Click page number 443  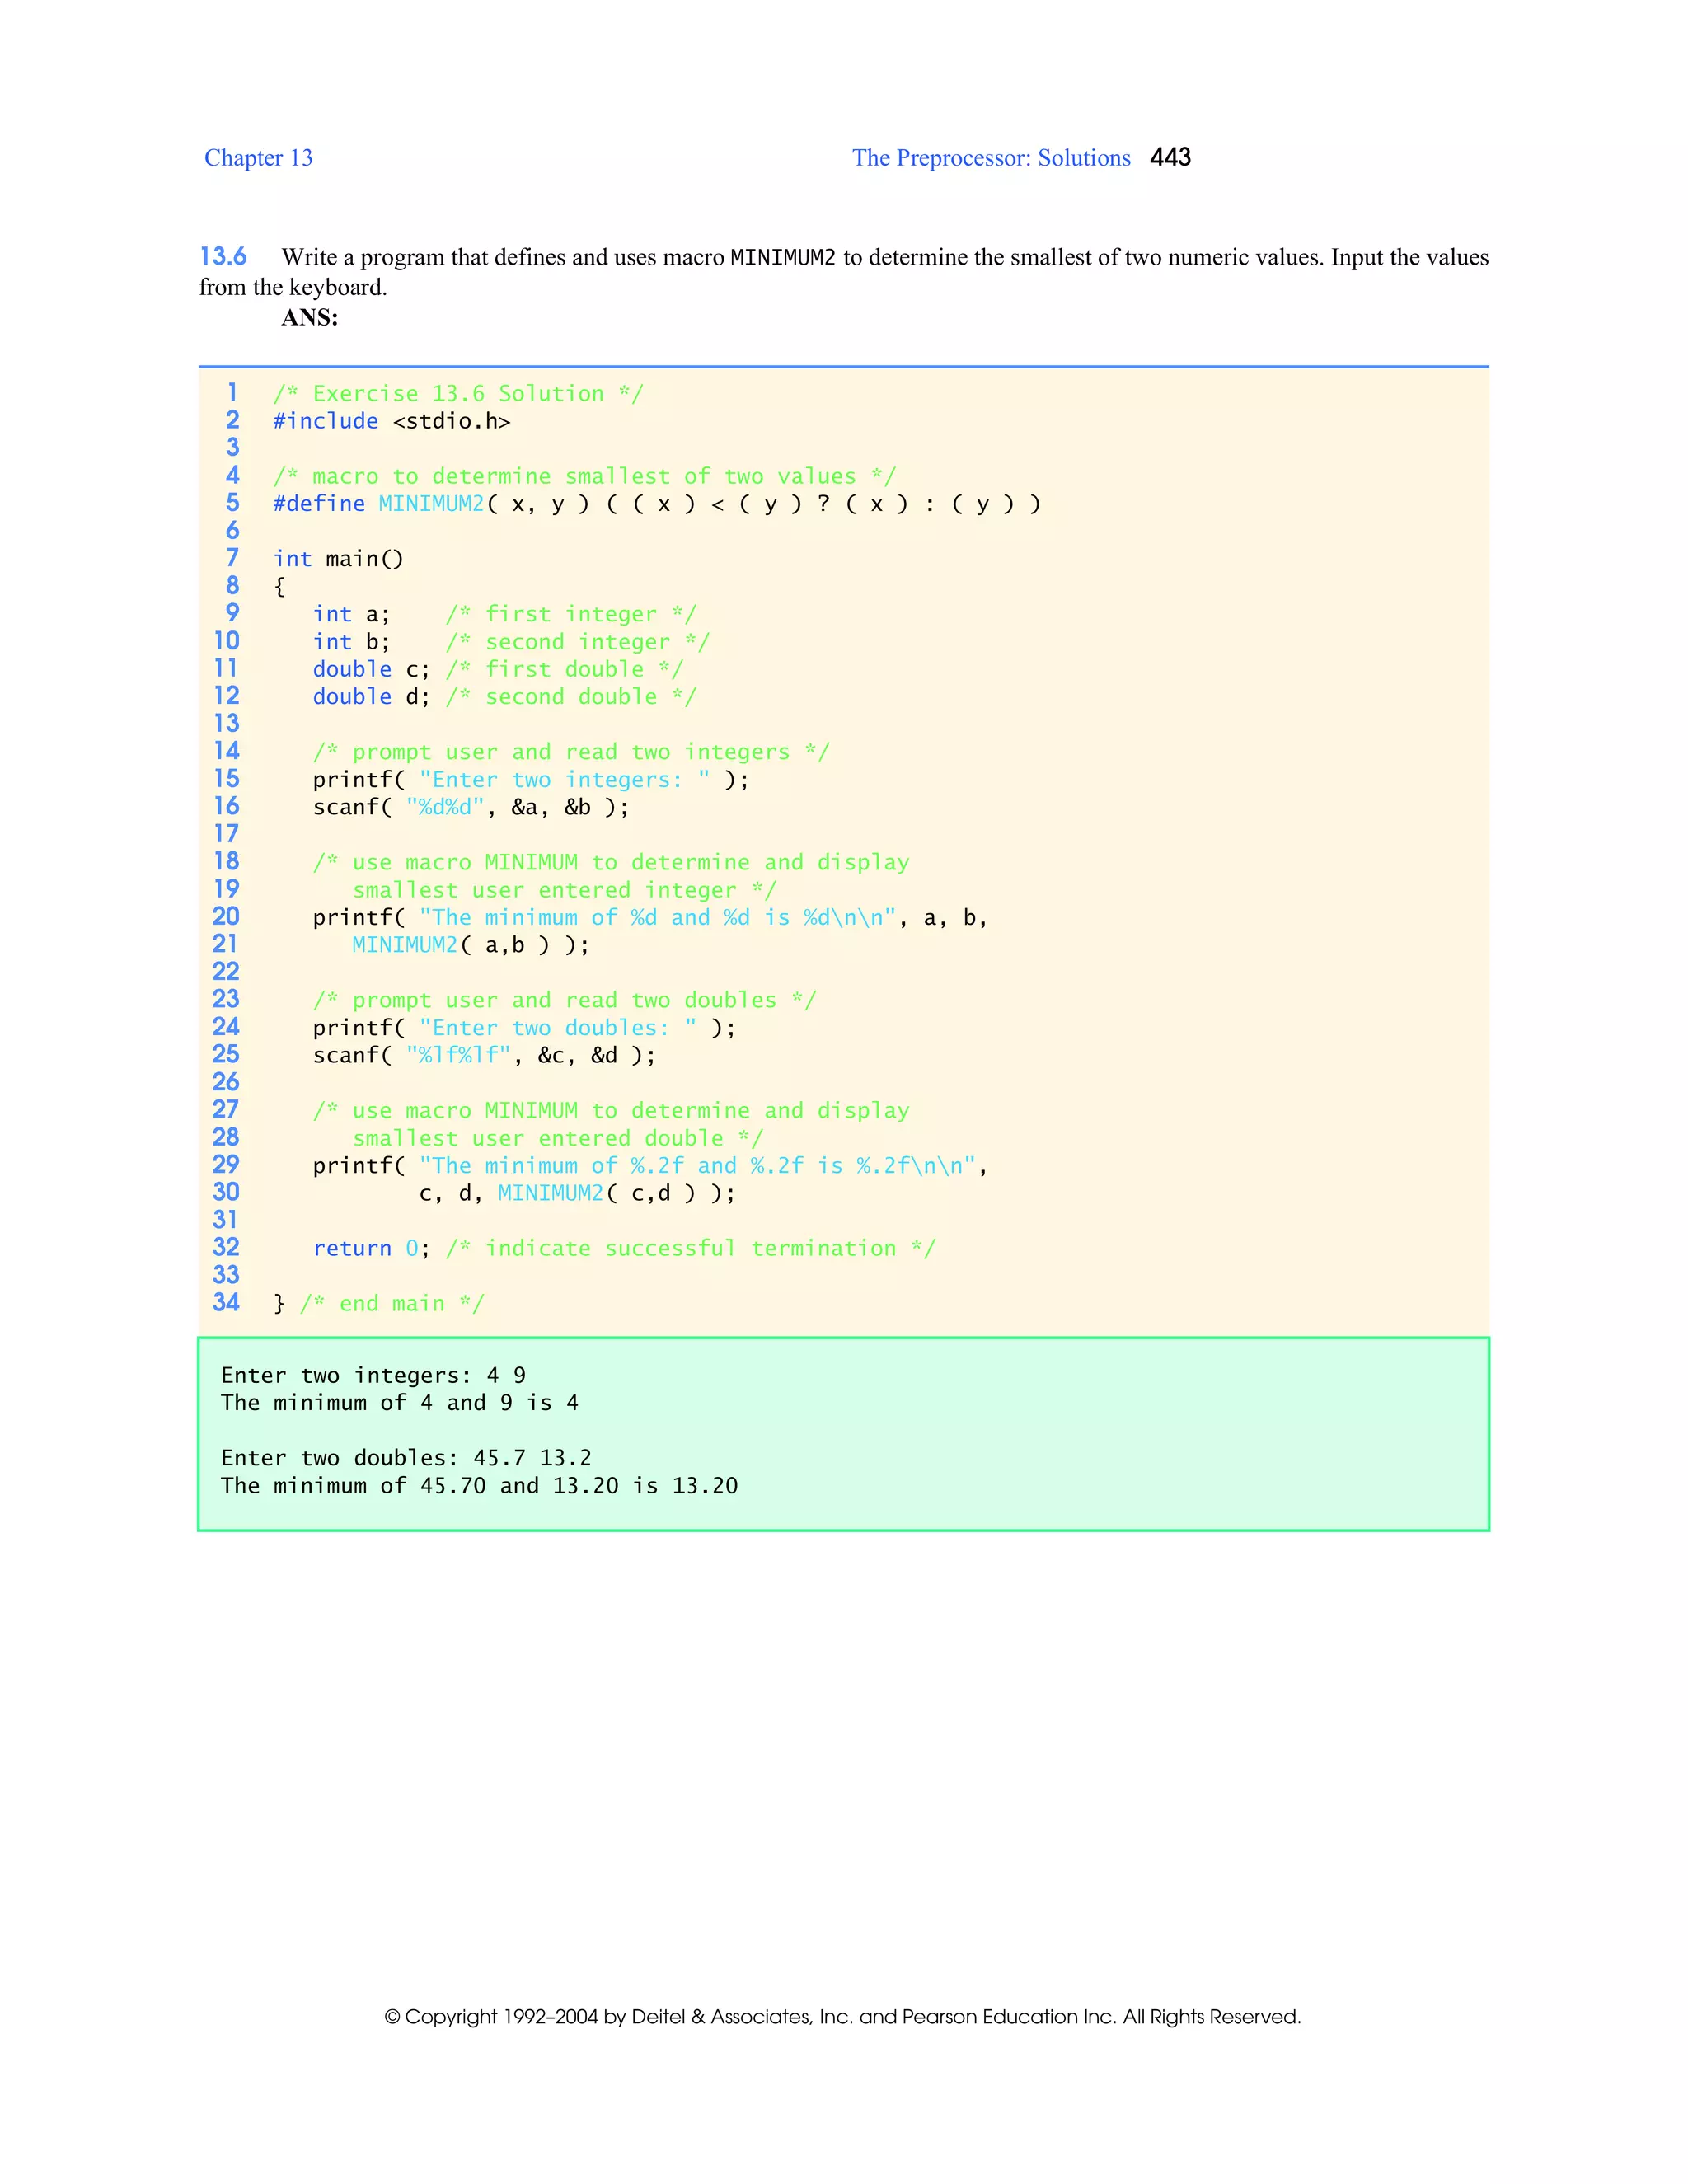[1170, 157]
